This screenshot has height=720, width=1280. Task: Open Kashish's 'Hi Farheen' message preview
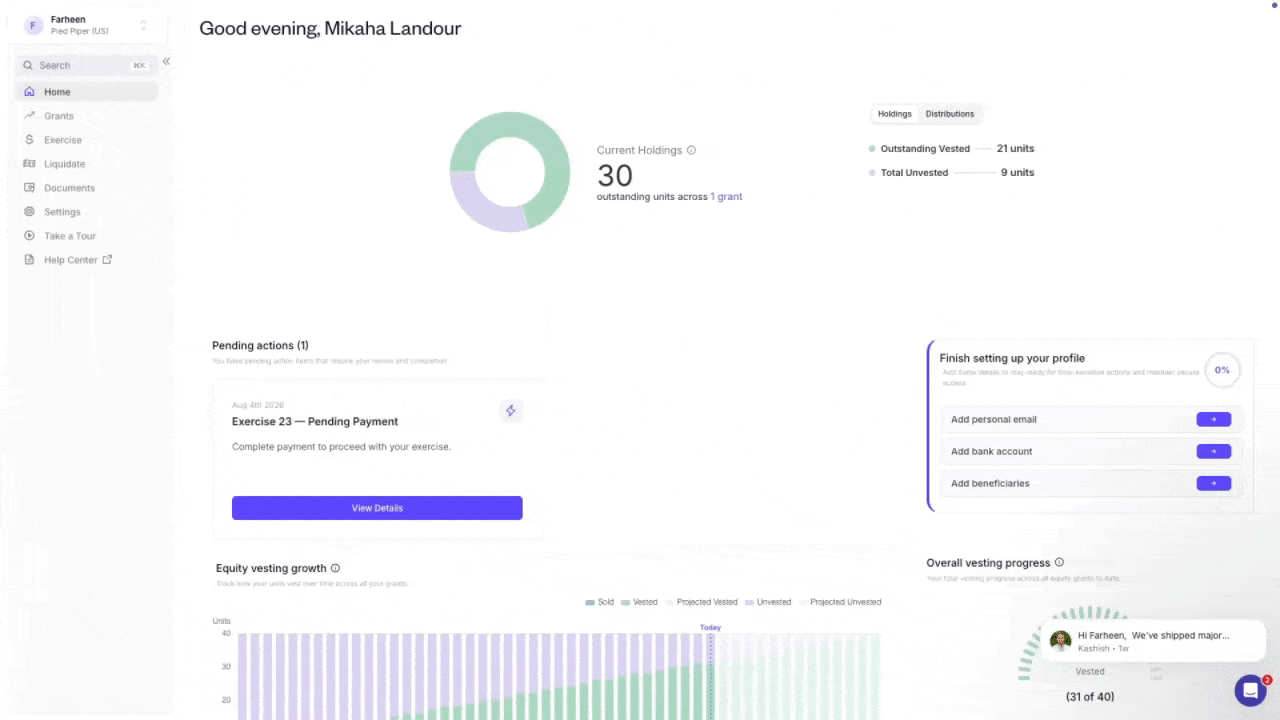pos(1153,641)
